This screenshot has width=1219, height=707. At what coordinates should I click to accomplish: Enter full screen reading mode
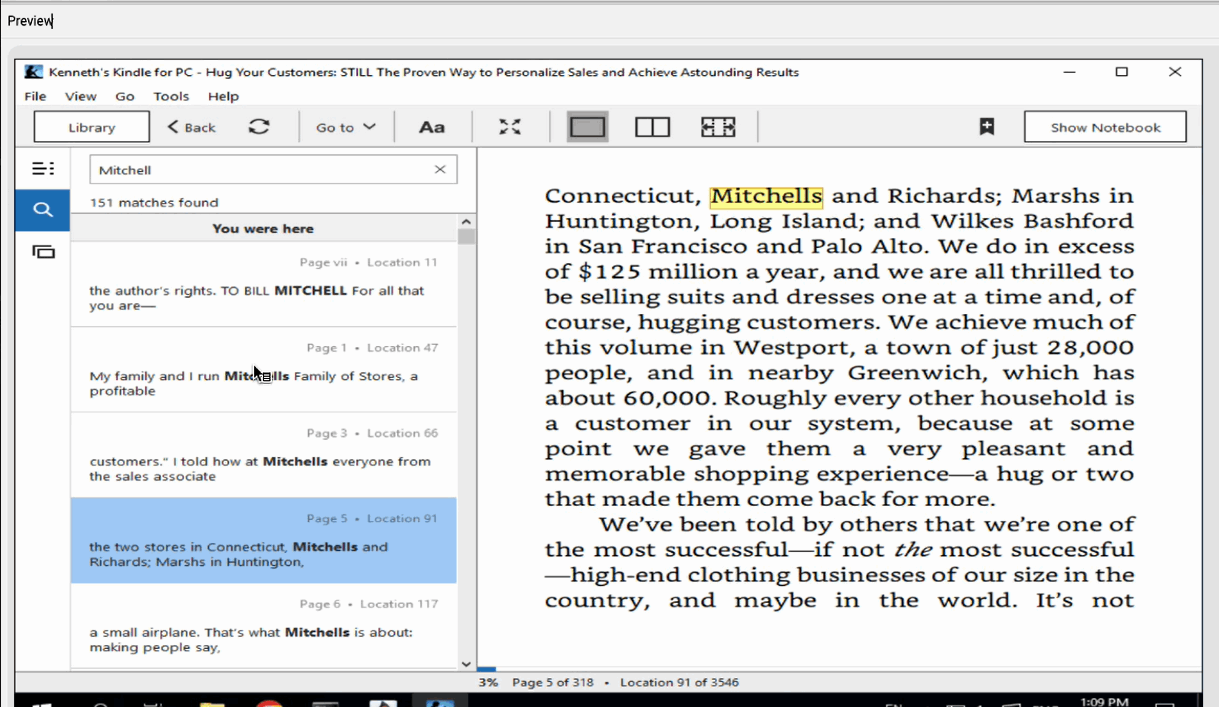[x=510, y=127]
